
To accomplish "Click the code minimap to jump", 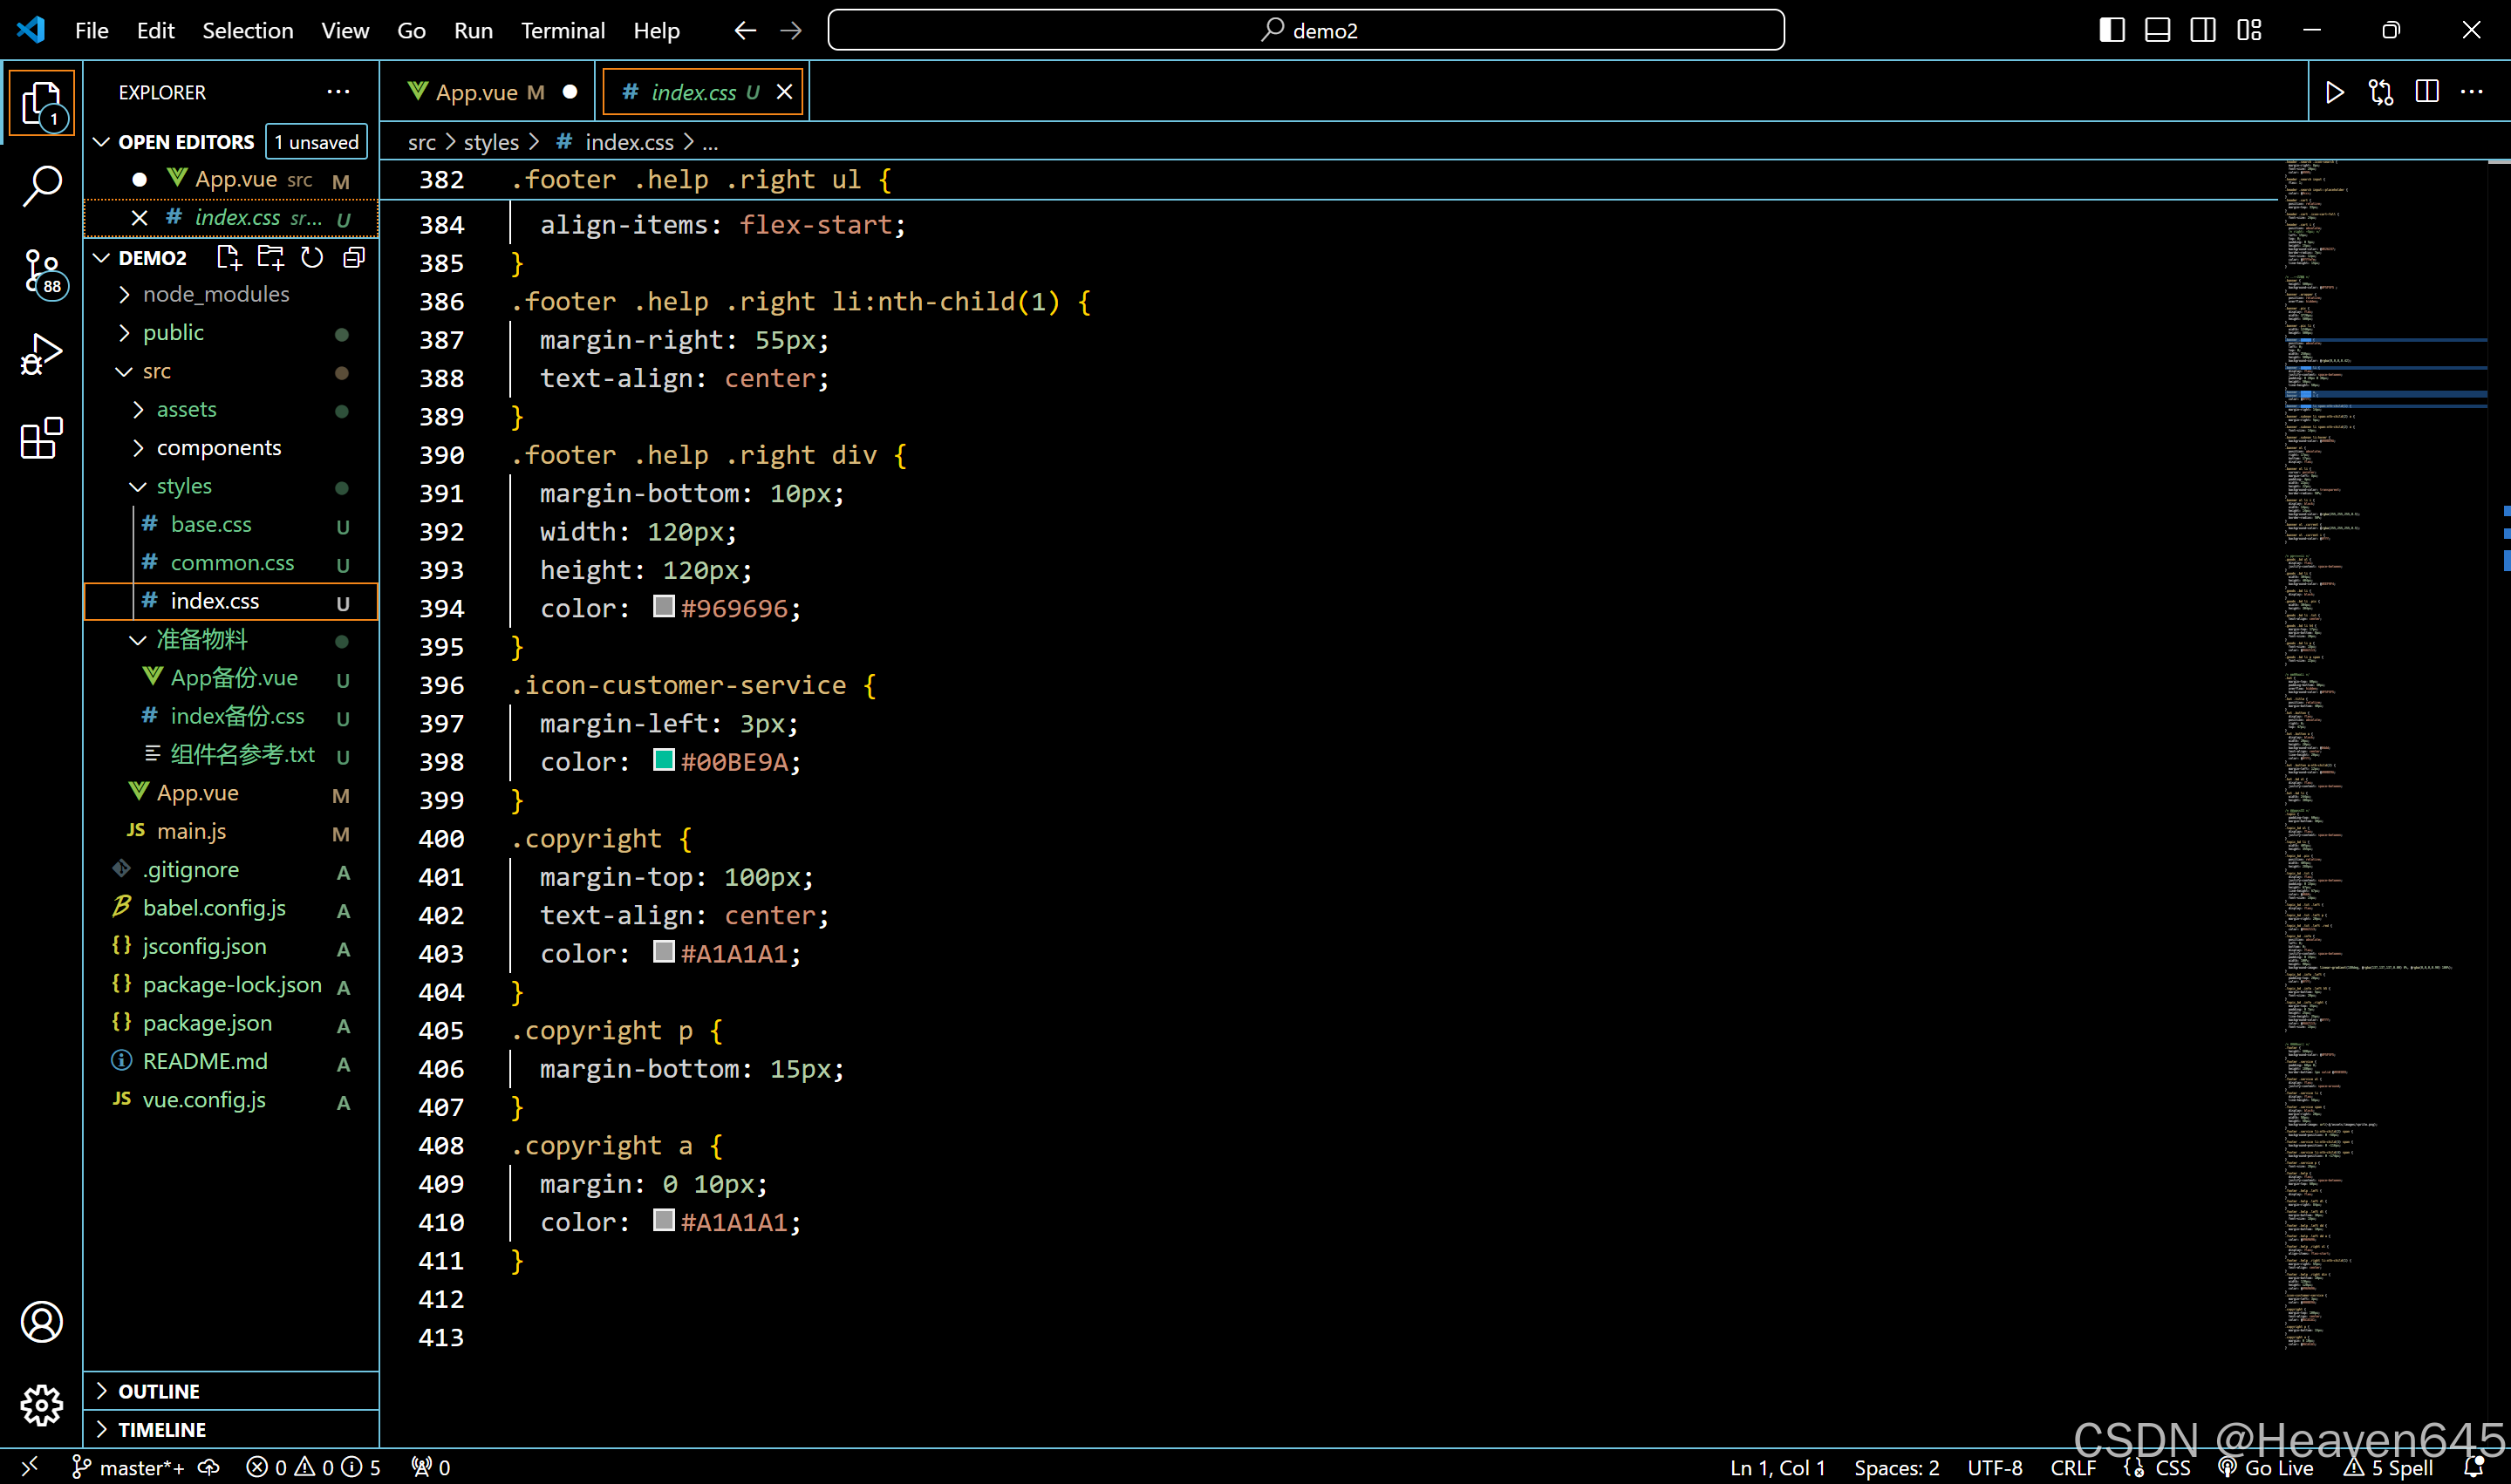I will click(2384, 755).
